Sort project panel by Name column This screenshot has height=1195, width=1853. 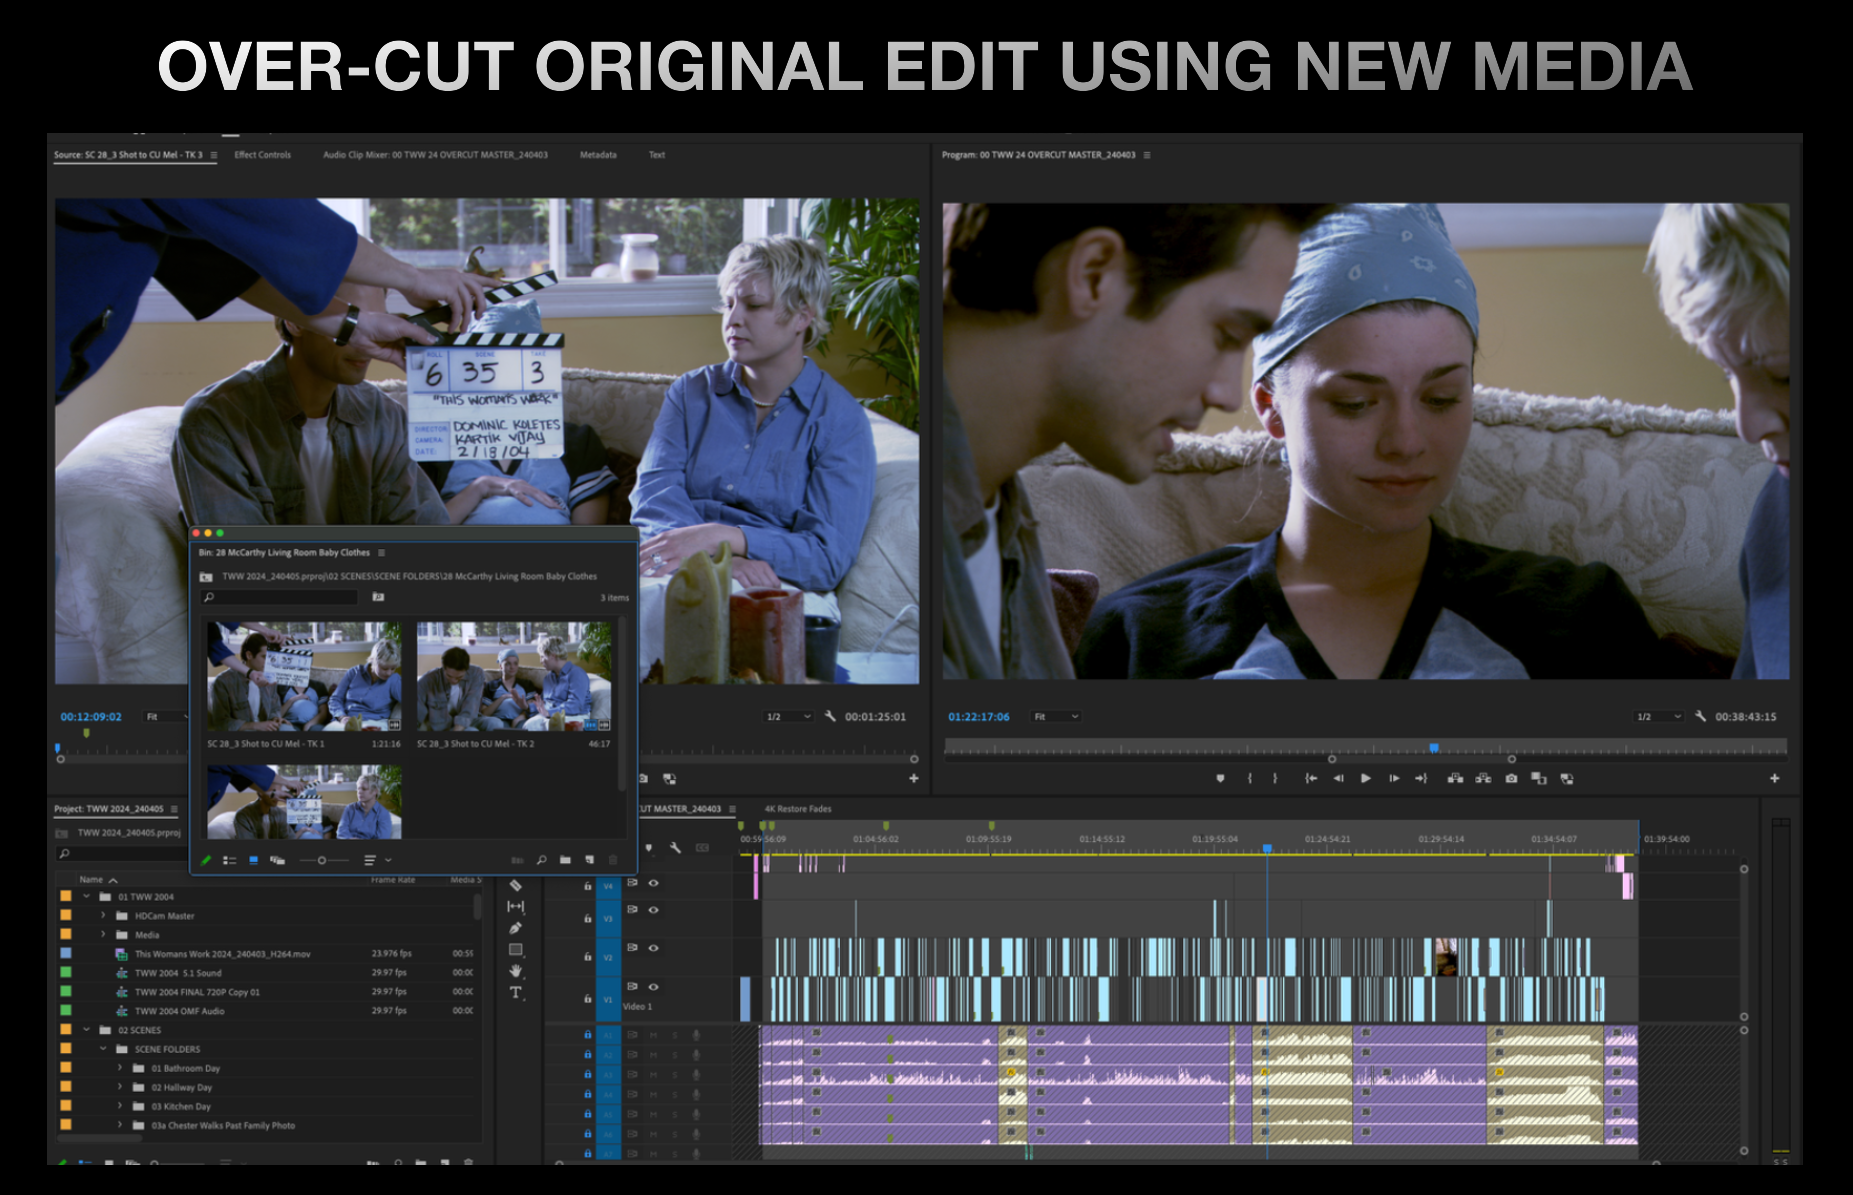pos(98,880)
